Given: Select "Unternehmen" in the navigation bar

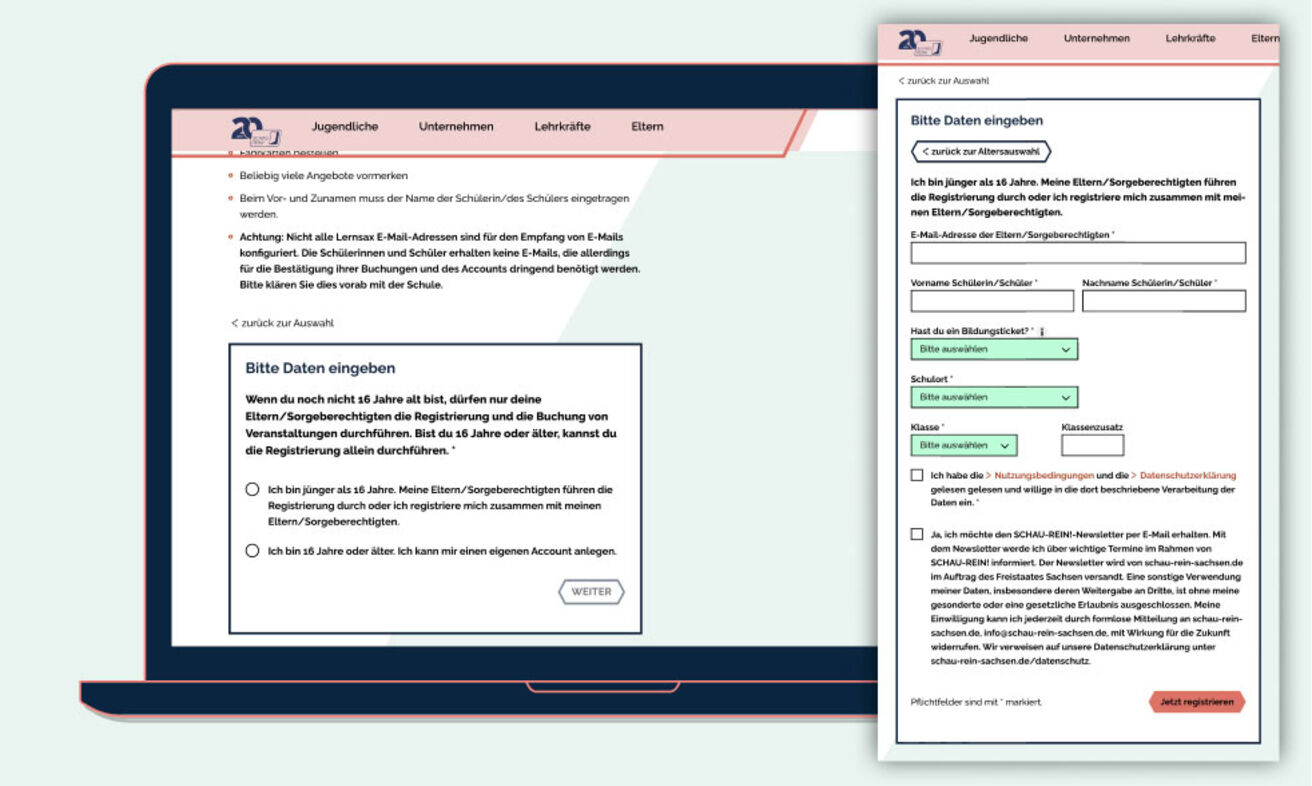Looking at the screenshot, I should 457,126.
